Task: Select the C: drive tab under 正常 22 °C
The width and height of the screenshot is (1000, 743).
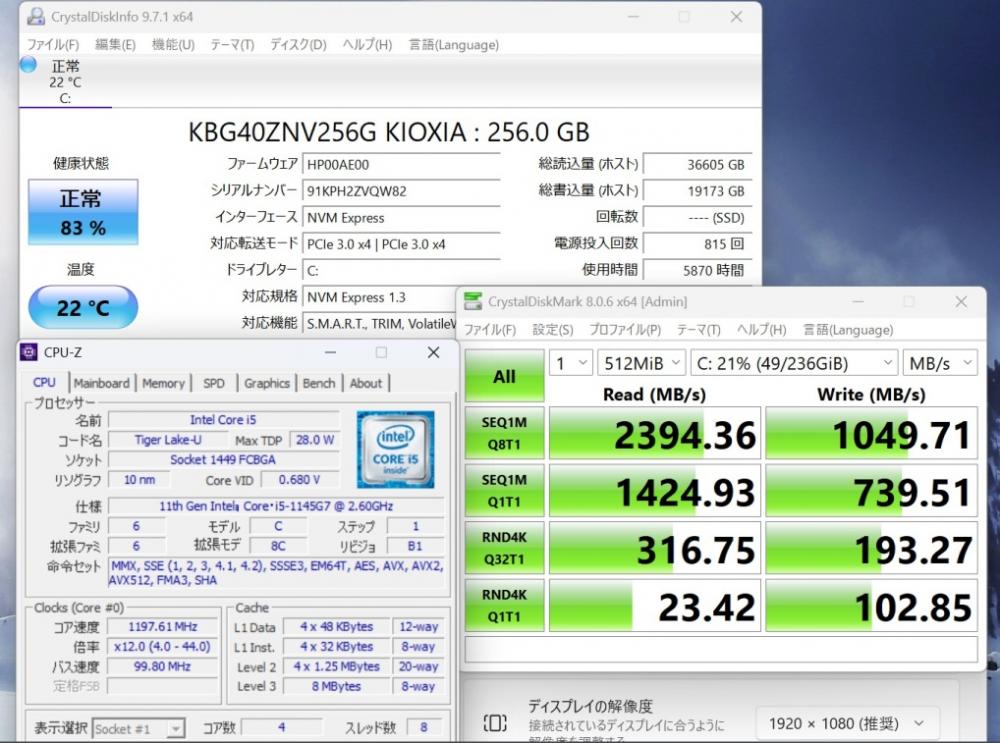Action: pyautogui.click(x=65, y=82)
